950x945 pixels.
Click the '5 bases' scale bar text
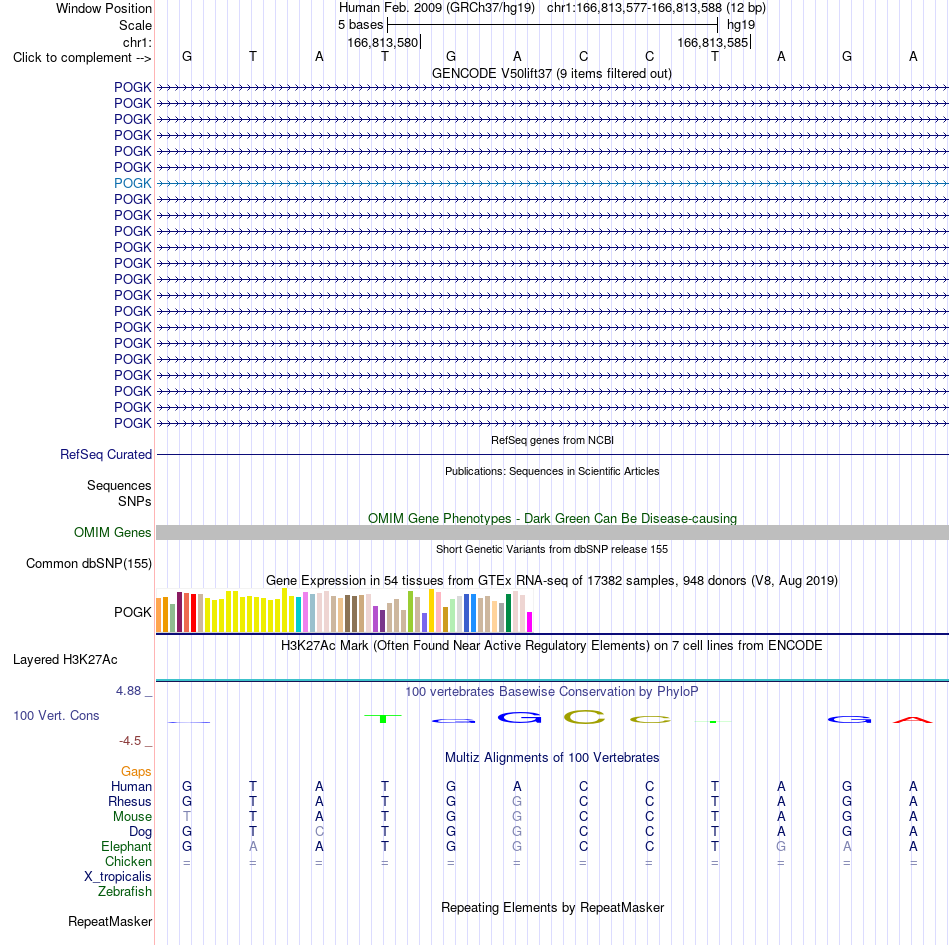coord(360,25)
